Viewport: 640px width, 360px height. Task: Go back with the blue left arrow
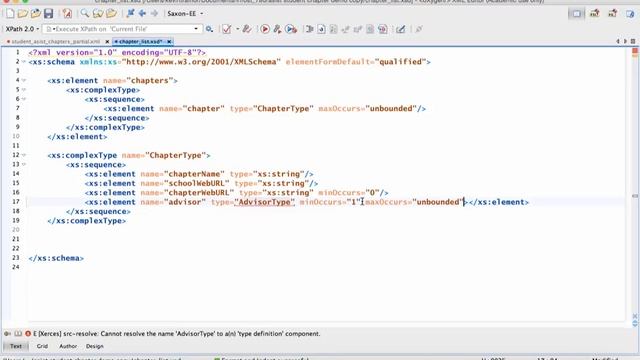click(x=142, y=13)
